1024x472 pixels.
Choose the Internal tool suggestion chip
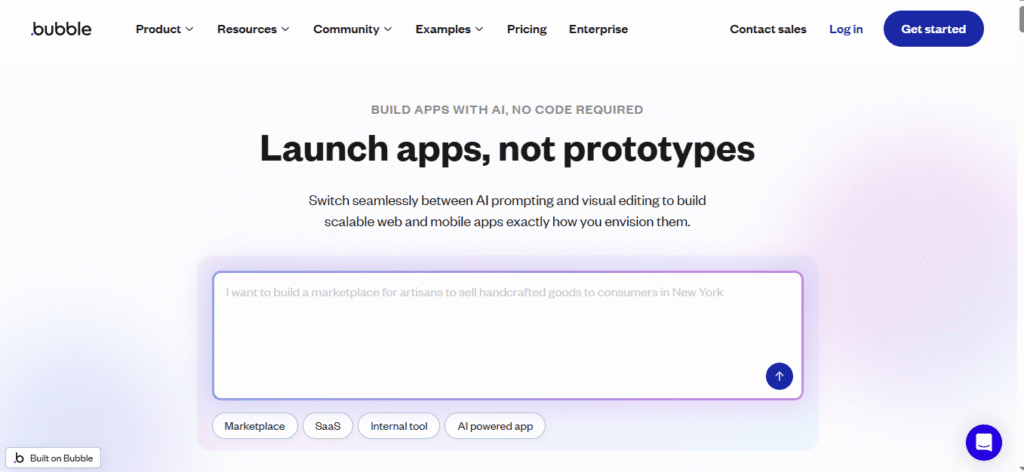(398, 426)
